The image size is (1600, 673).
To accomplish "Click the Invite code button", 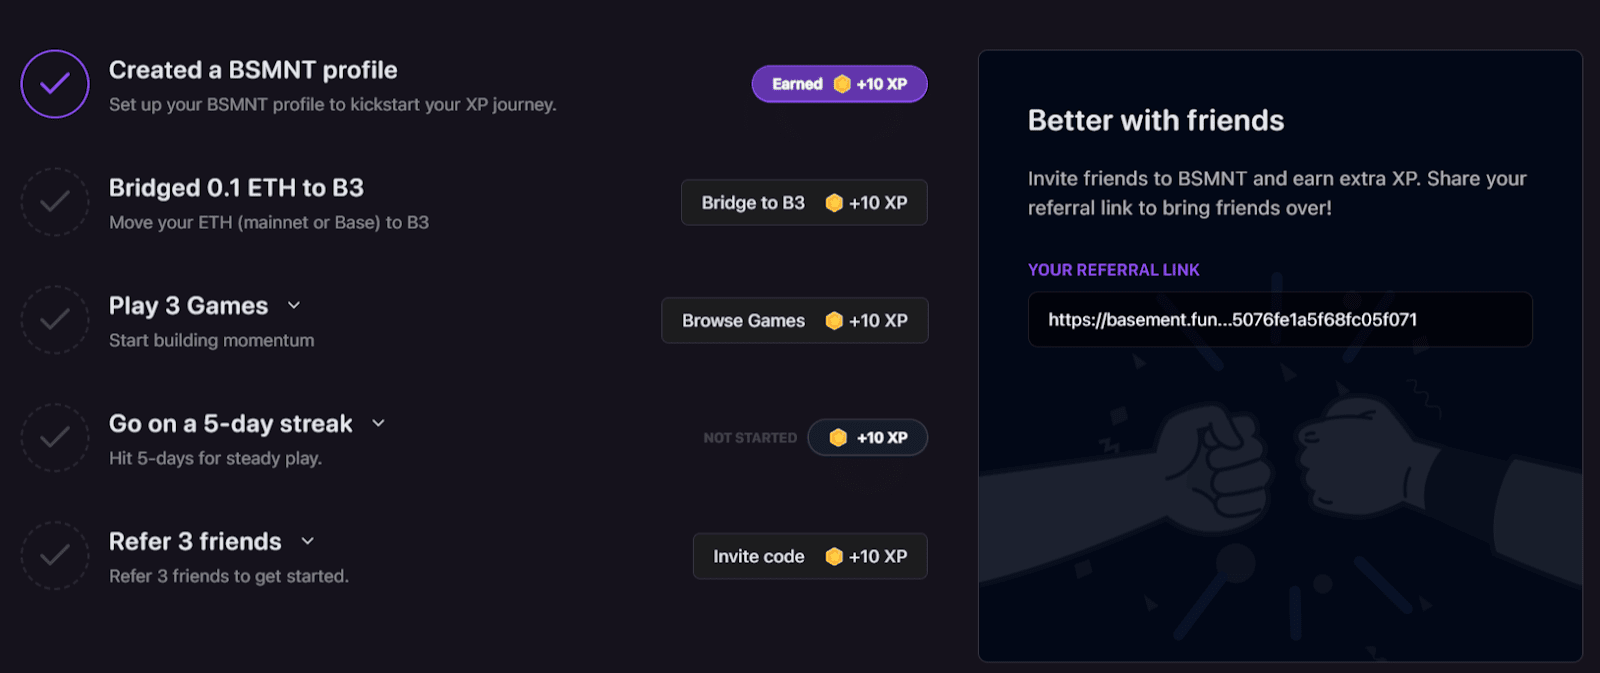I will click(x=810, y=556).
